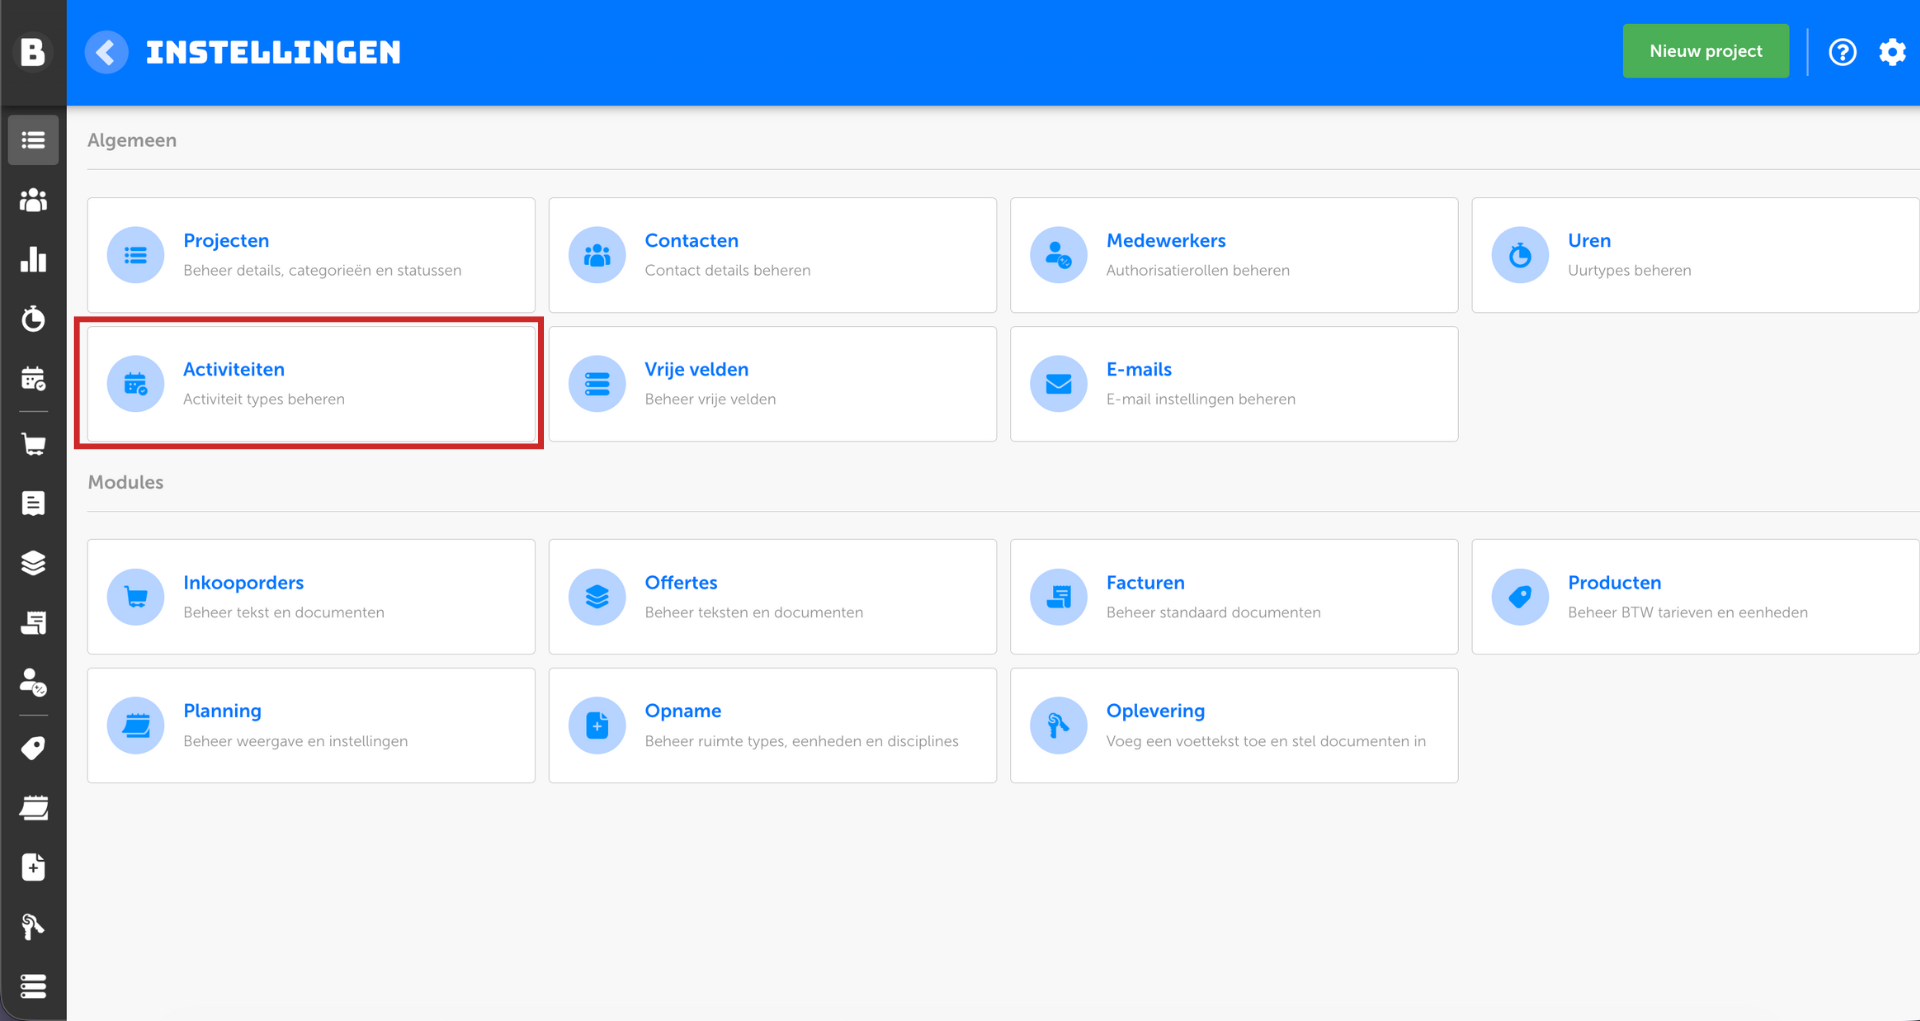Open the invoice receipt icon in sidebar
This screenshot has height=1021, width=1920.
(x=33, y=623)
